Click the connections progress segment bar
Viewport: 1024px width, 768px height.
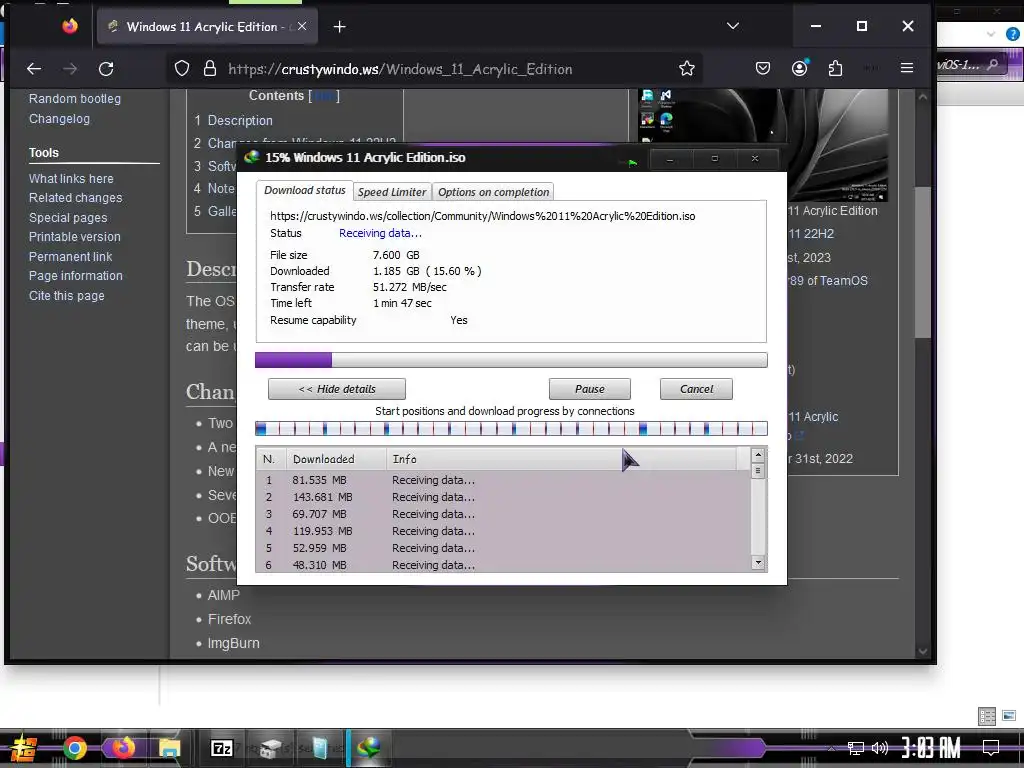(511, 428)
